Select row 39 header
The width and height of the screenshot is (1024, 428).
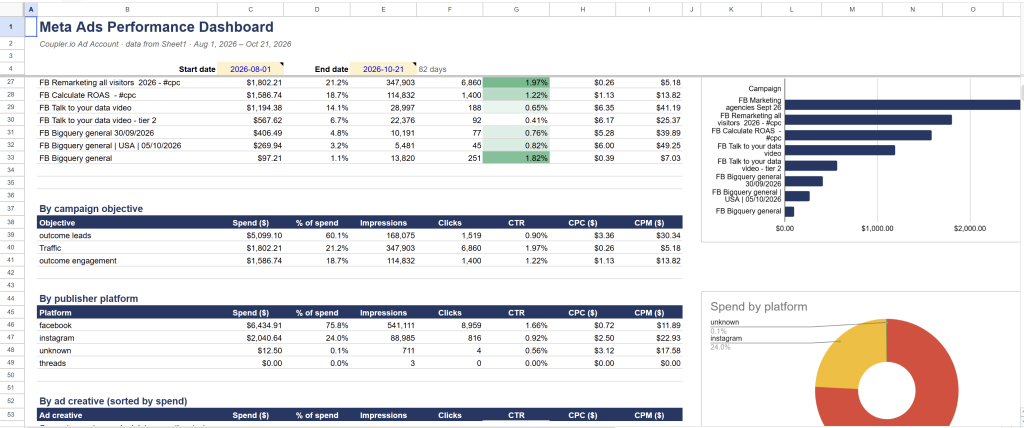click(x=12, y=235)
